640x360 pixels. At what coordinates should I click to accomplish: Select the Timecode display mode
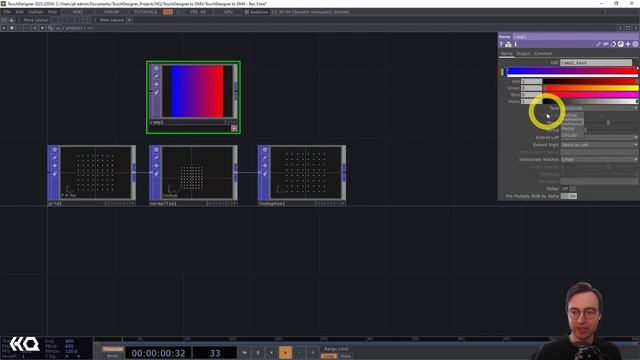(x=113, y=349)
